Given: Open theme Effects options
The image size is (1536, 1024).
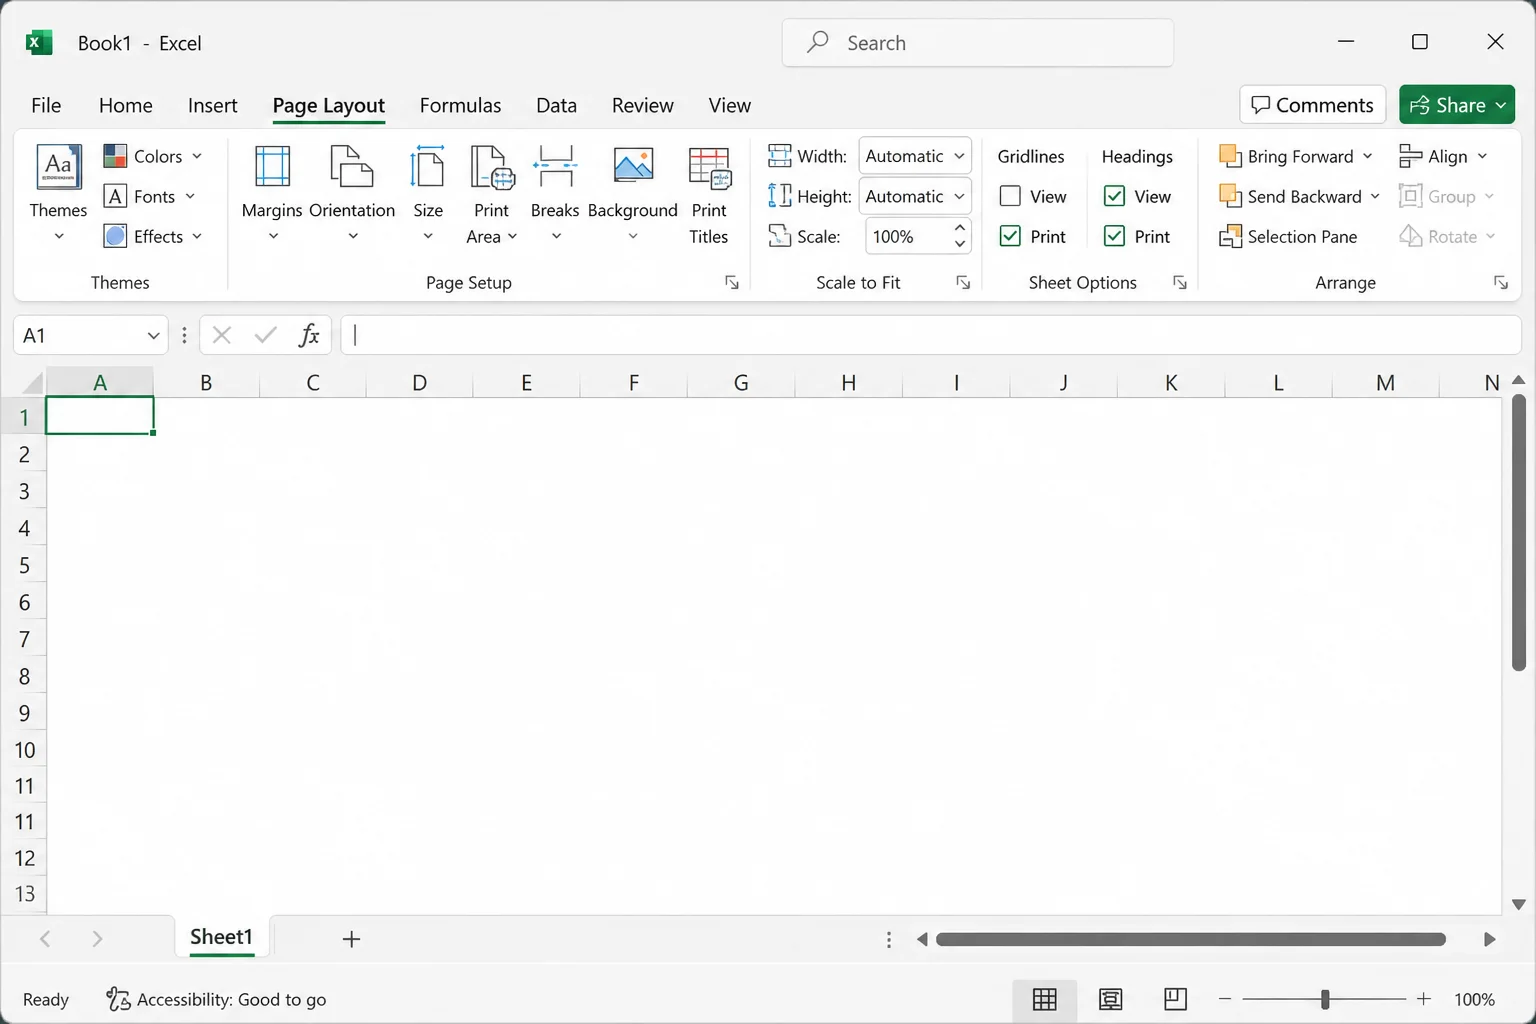Looking at the screenshot, I should pos(153,236).
